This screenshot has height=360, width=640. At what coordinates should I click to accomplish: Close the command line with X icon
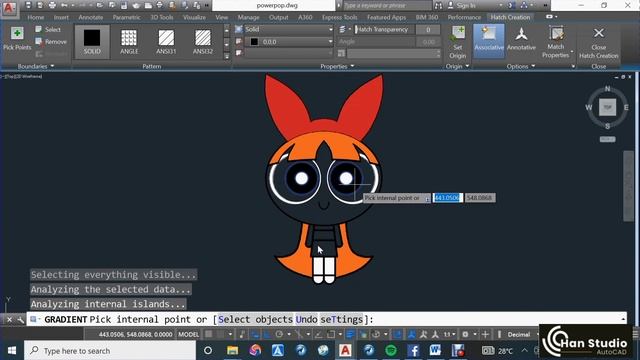(9, 320)
